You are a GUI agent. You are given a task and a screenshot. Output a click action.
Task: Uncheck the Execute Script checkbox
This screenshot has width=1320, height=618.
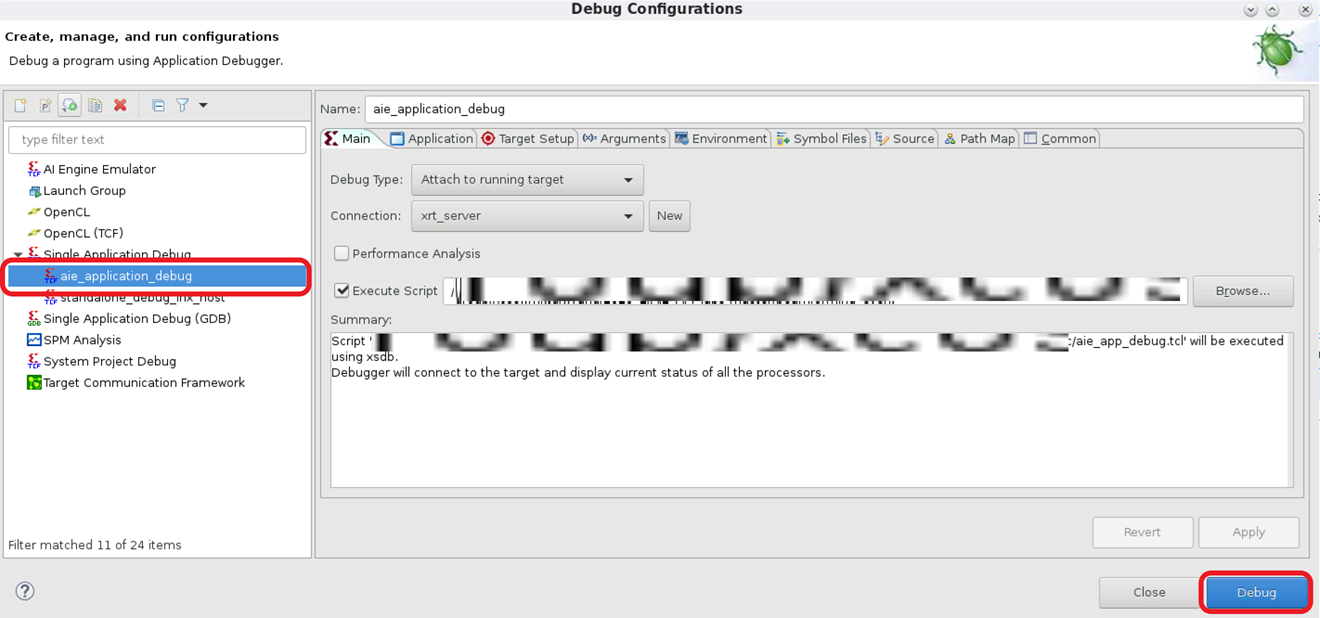click(342, 291)
